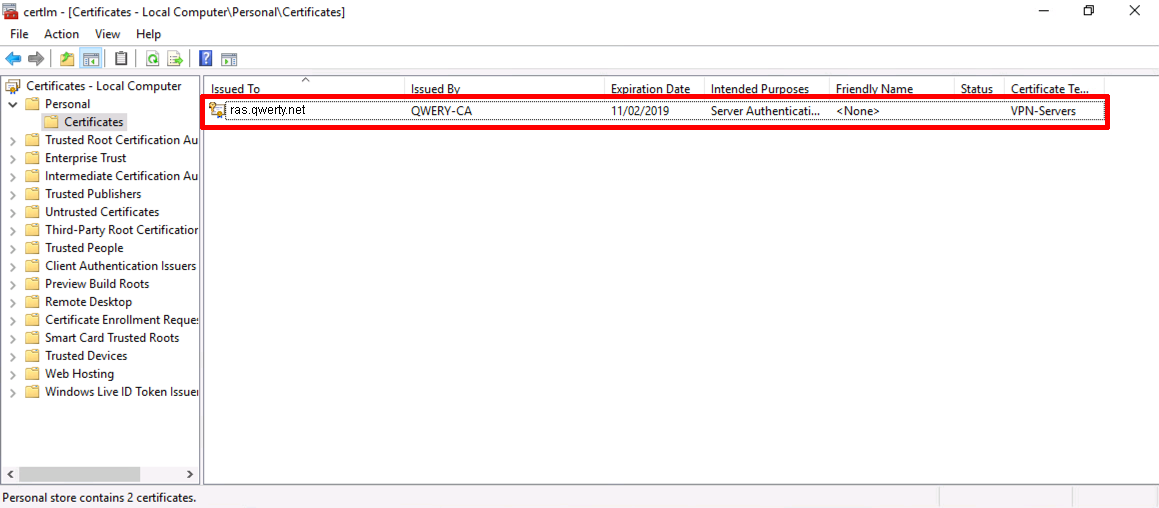Click the folder icon of selected Certificates node
The width and height of the screenshot is (1159, 508).
point(51,122)
